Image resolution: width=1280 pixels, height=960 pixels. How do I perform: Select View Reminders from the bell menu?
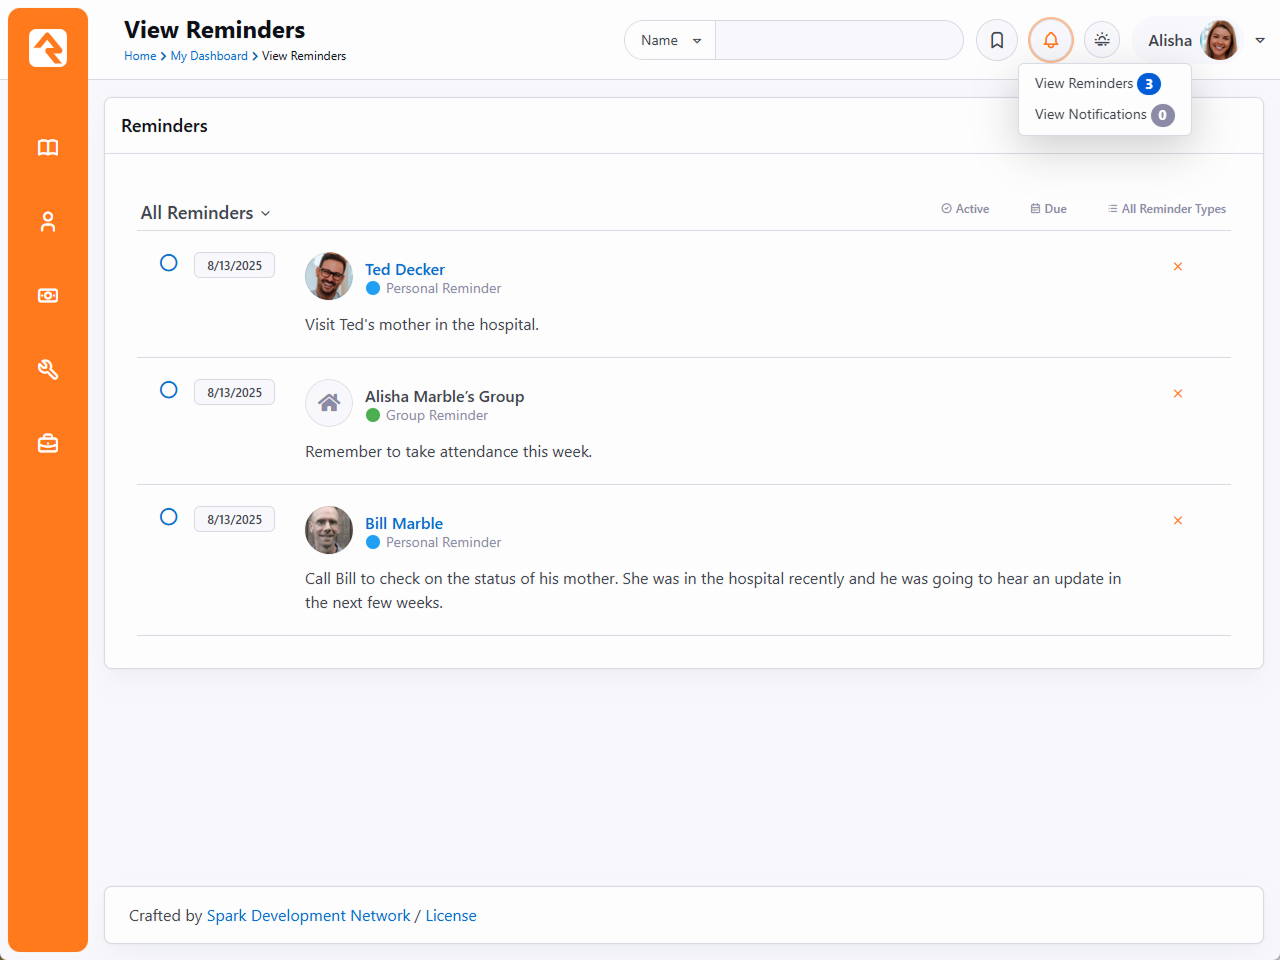(1085, 84)
